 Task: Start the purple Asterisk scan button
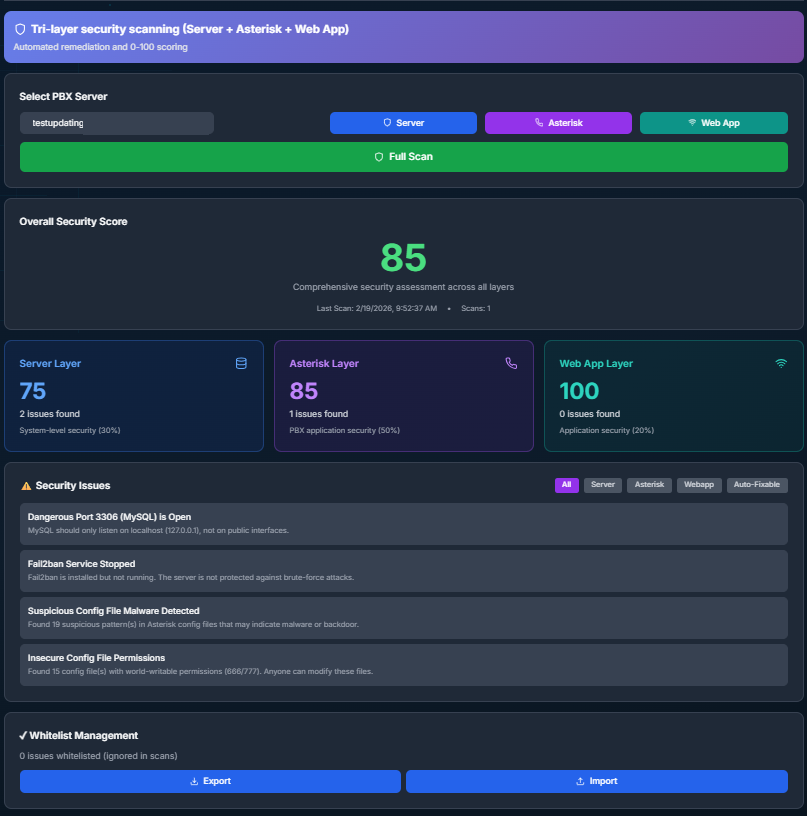click(558, 123)
